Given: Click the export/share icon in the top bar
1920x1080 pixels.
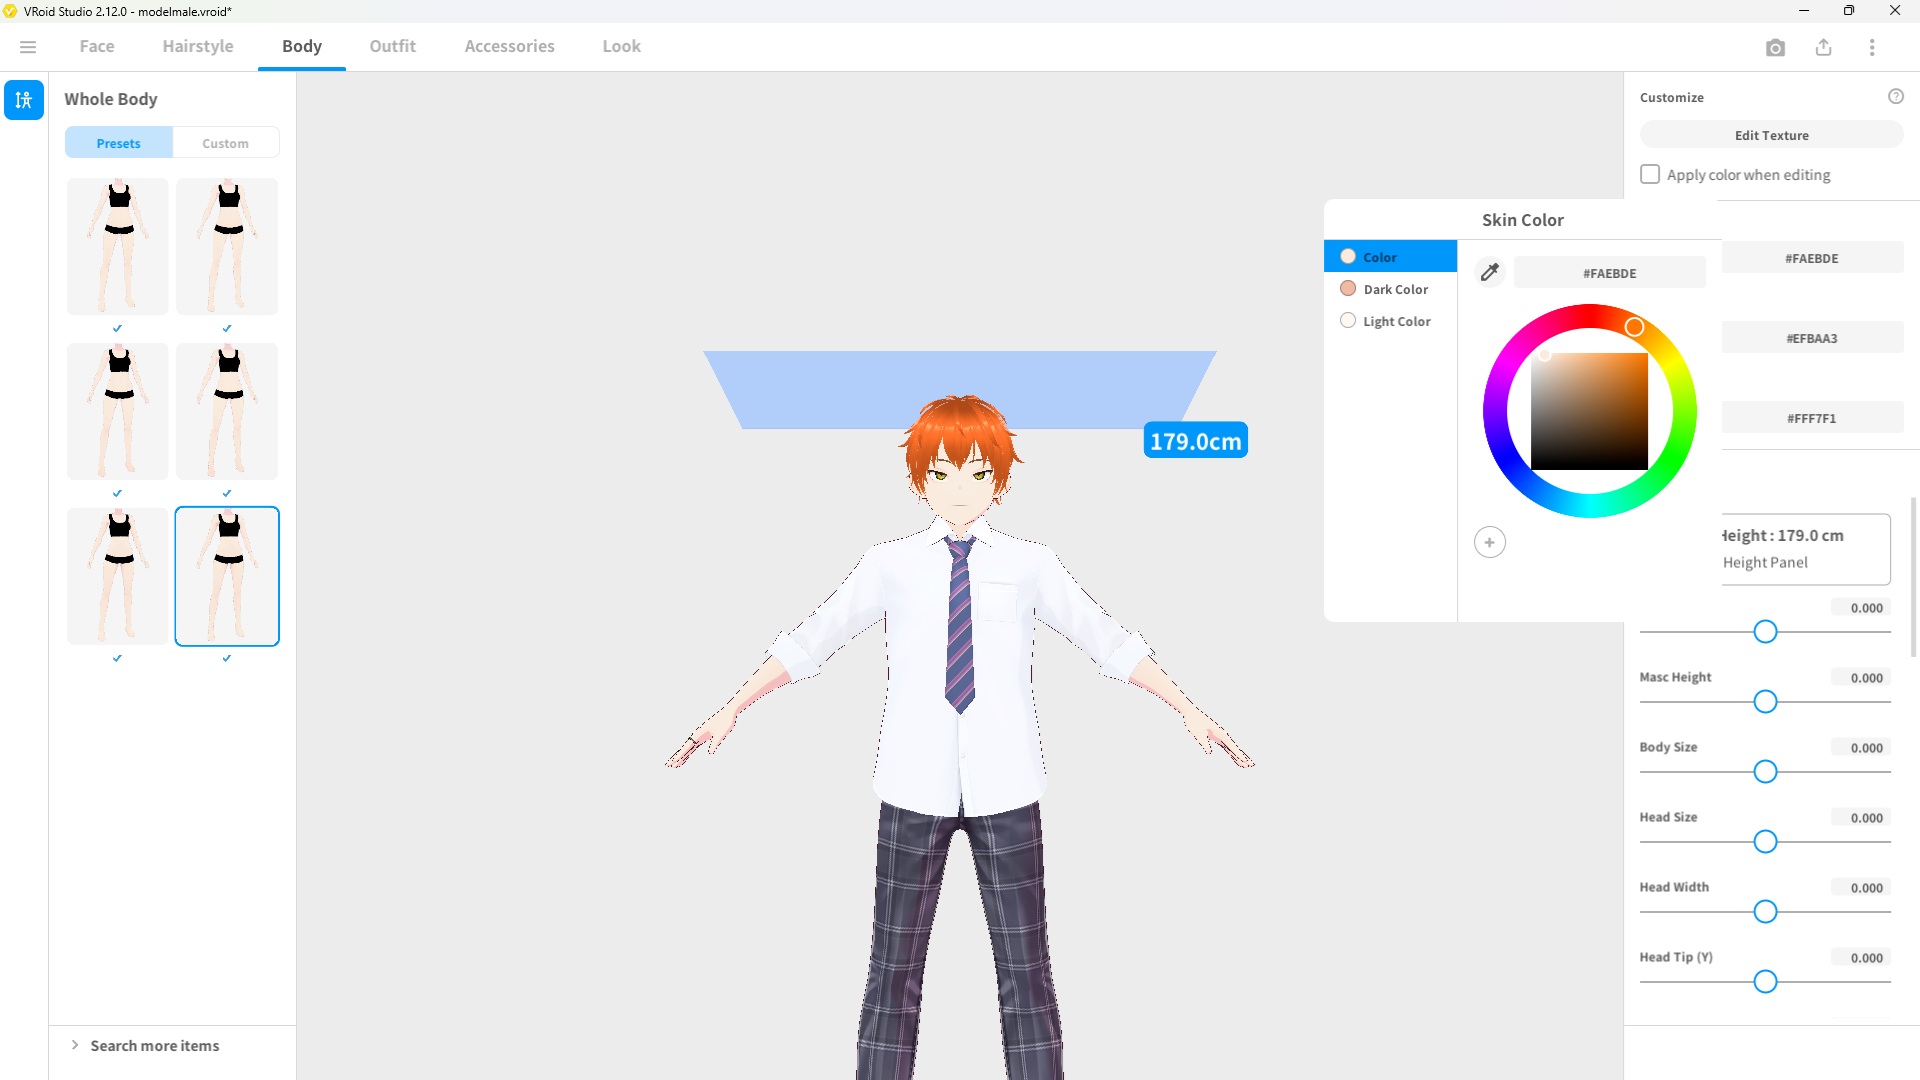Looking at the screenshot, I should 1824,47.
